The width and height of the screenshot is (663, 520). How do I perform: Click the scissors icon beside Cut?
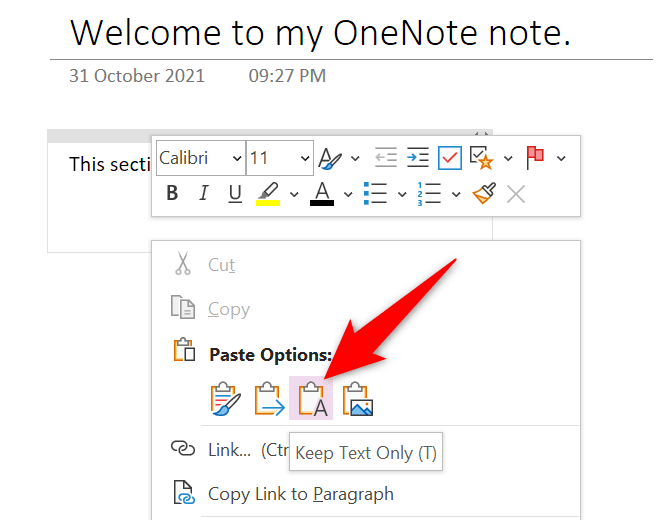tap(183, 263)
